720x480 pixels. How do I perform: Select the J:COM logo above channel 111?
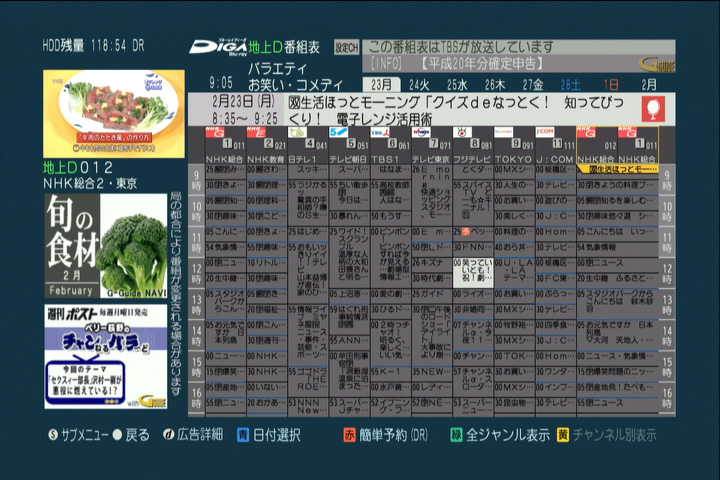tap(545, 132)
